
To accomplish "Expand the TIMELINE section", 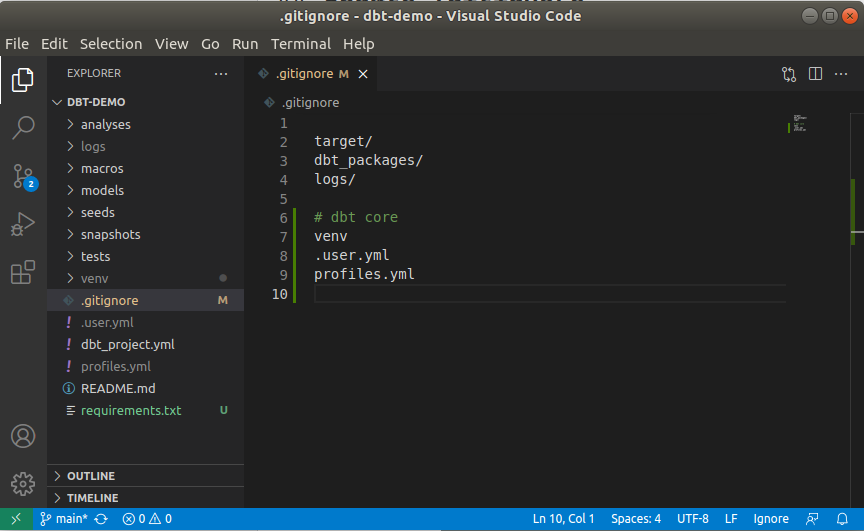I will 145,498.
